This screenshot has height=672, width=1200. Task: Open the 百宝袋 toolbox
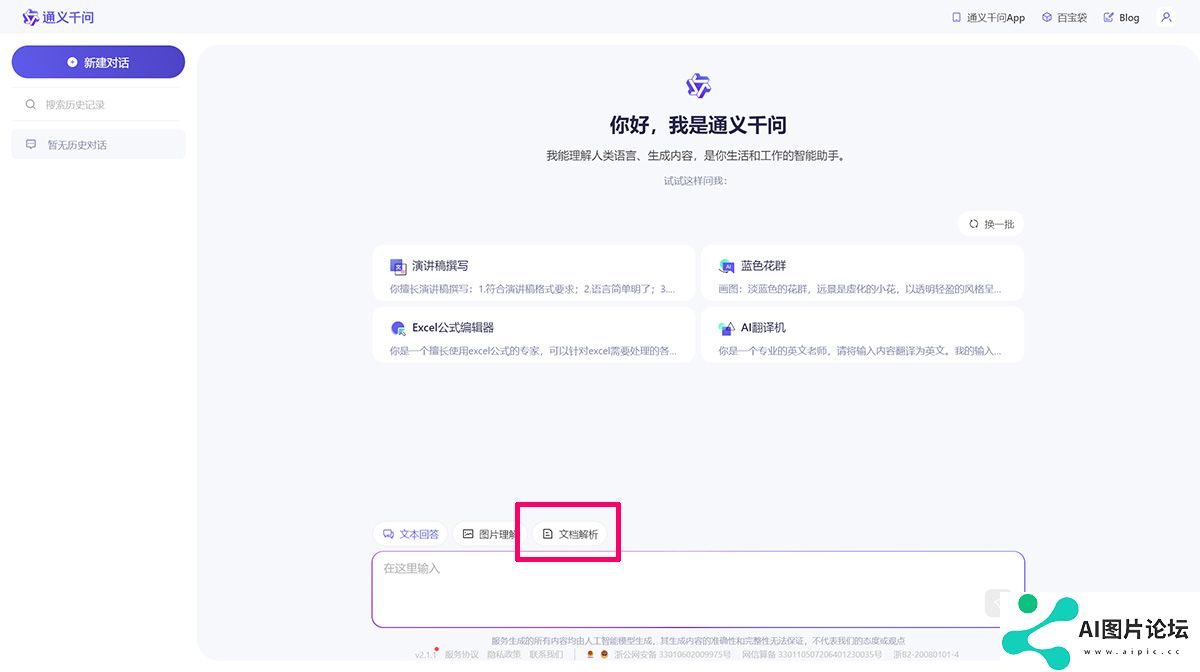coord(1064,17)
